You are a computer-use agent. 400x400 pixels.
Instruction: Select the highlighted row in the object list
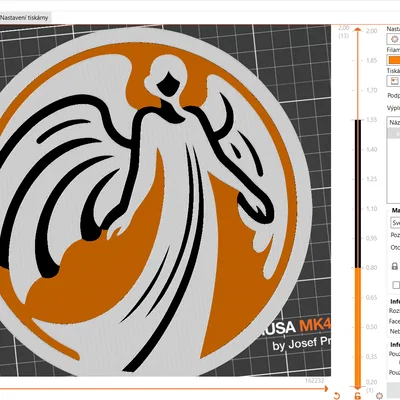[394, 133]
